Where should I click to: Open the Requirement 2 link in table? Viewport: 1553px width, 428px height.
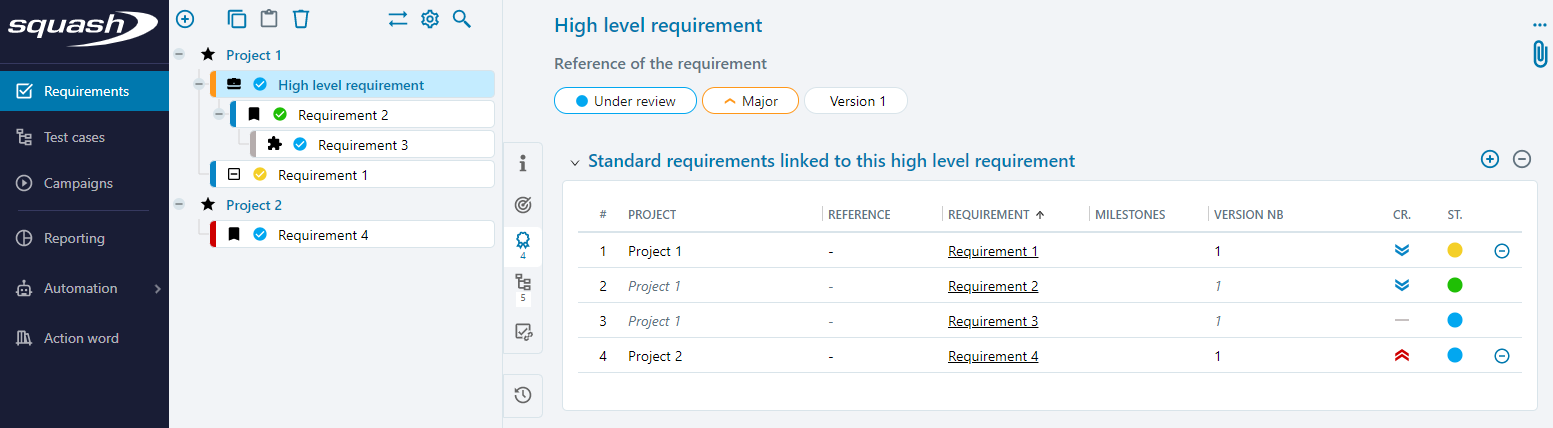992,286
